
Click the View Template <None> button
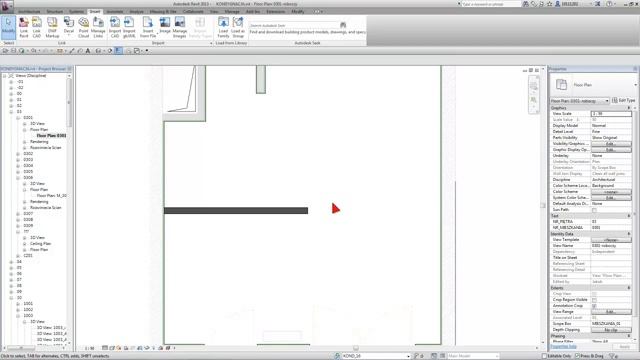pos(611,240)
